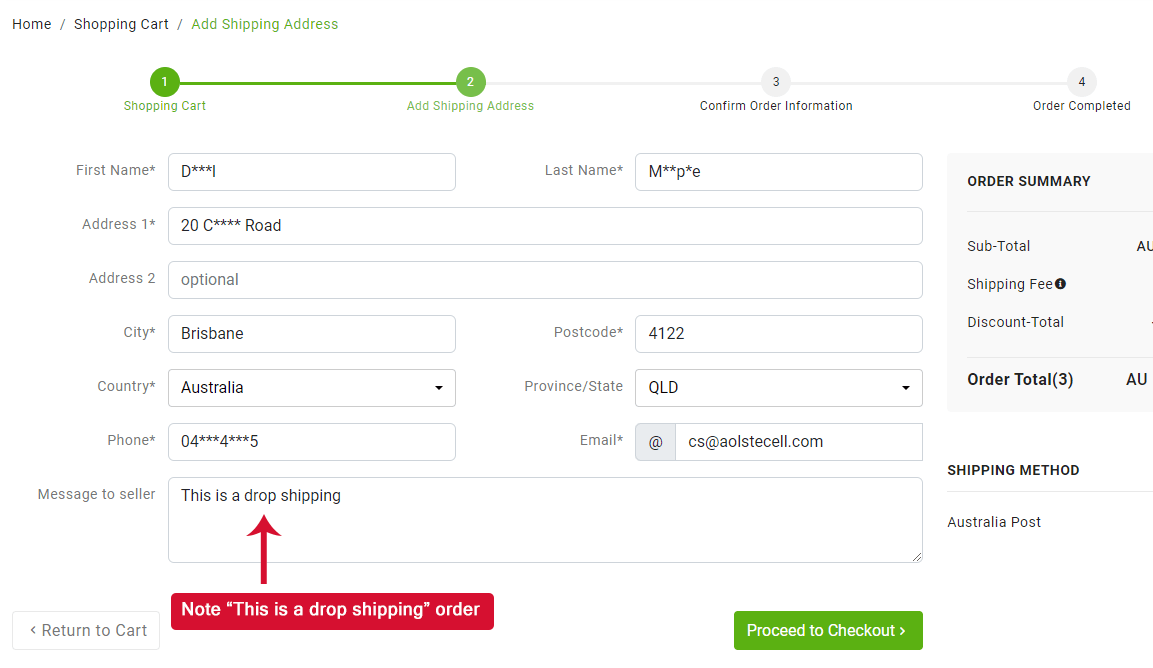The width and height of the screenshot is (1153, 668).
Task: Go to Home breadcrumb
Action: coord(32,24)
